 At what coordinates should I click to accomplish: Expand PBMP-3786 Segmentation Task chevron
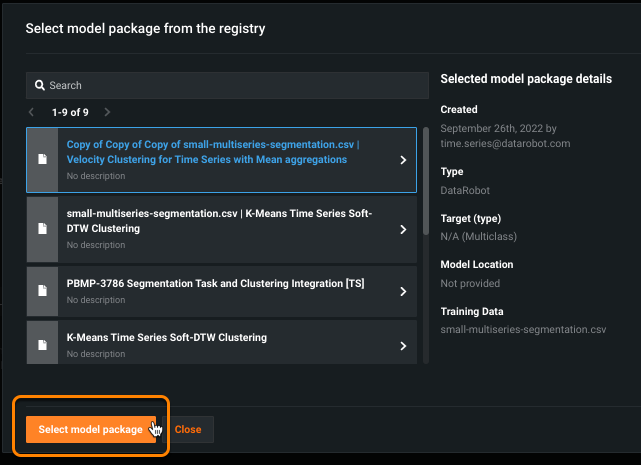[403, 291]
